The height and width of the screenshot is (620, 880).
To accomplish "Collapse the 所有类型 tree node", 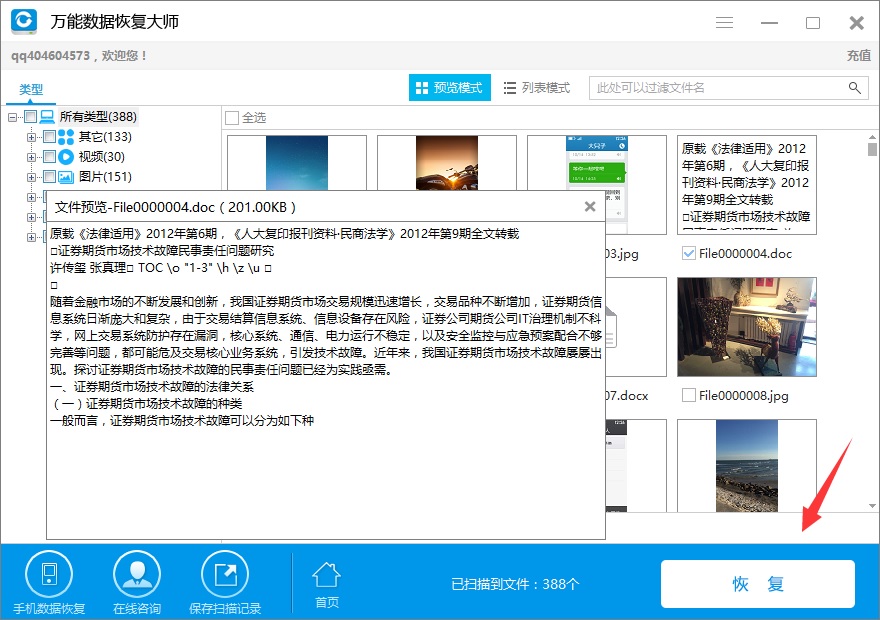I will pyautogui.click(x=12, y=117).
